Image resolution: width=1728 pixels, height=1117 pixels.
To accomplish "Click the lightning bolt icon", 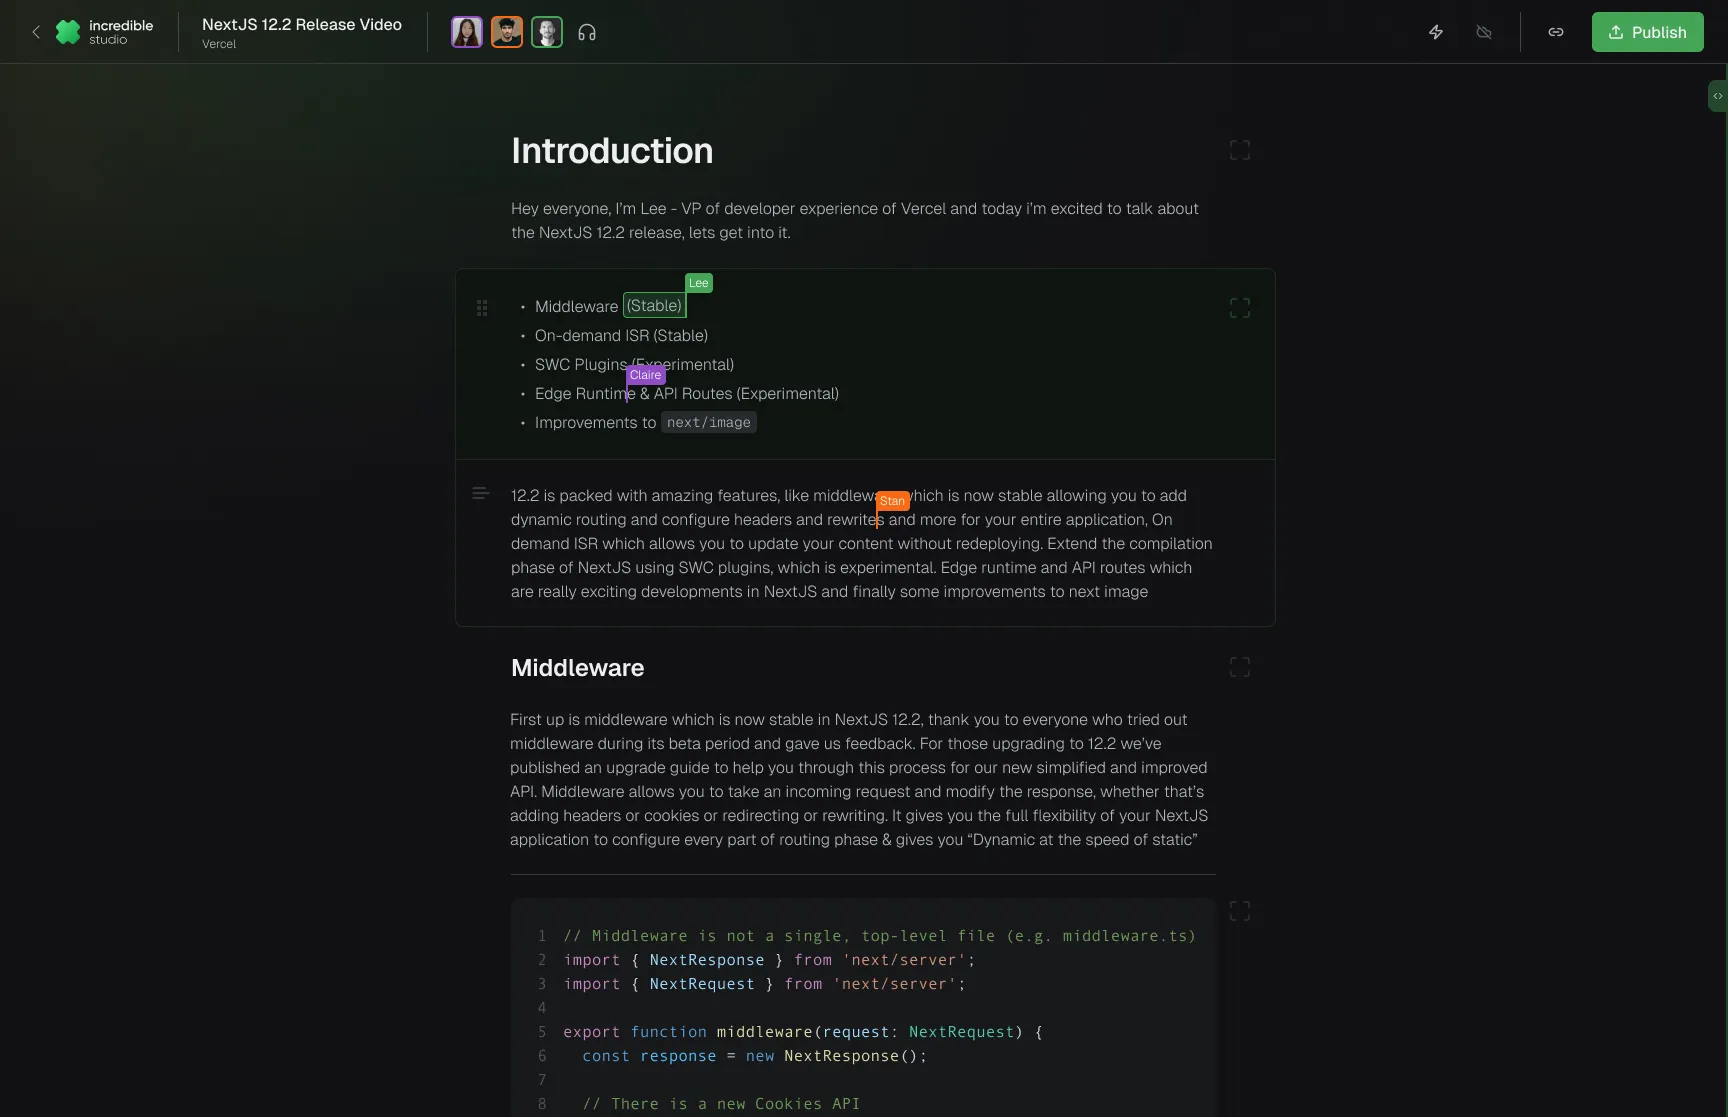I will [1436, 32].
